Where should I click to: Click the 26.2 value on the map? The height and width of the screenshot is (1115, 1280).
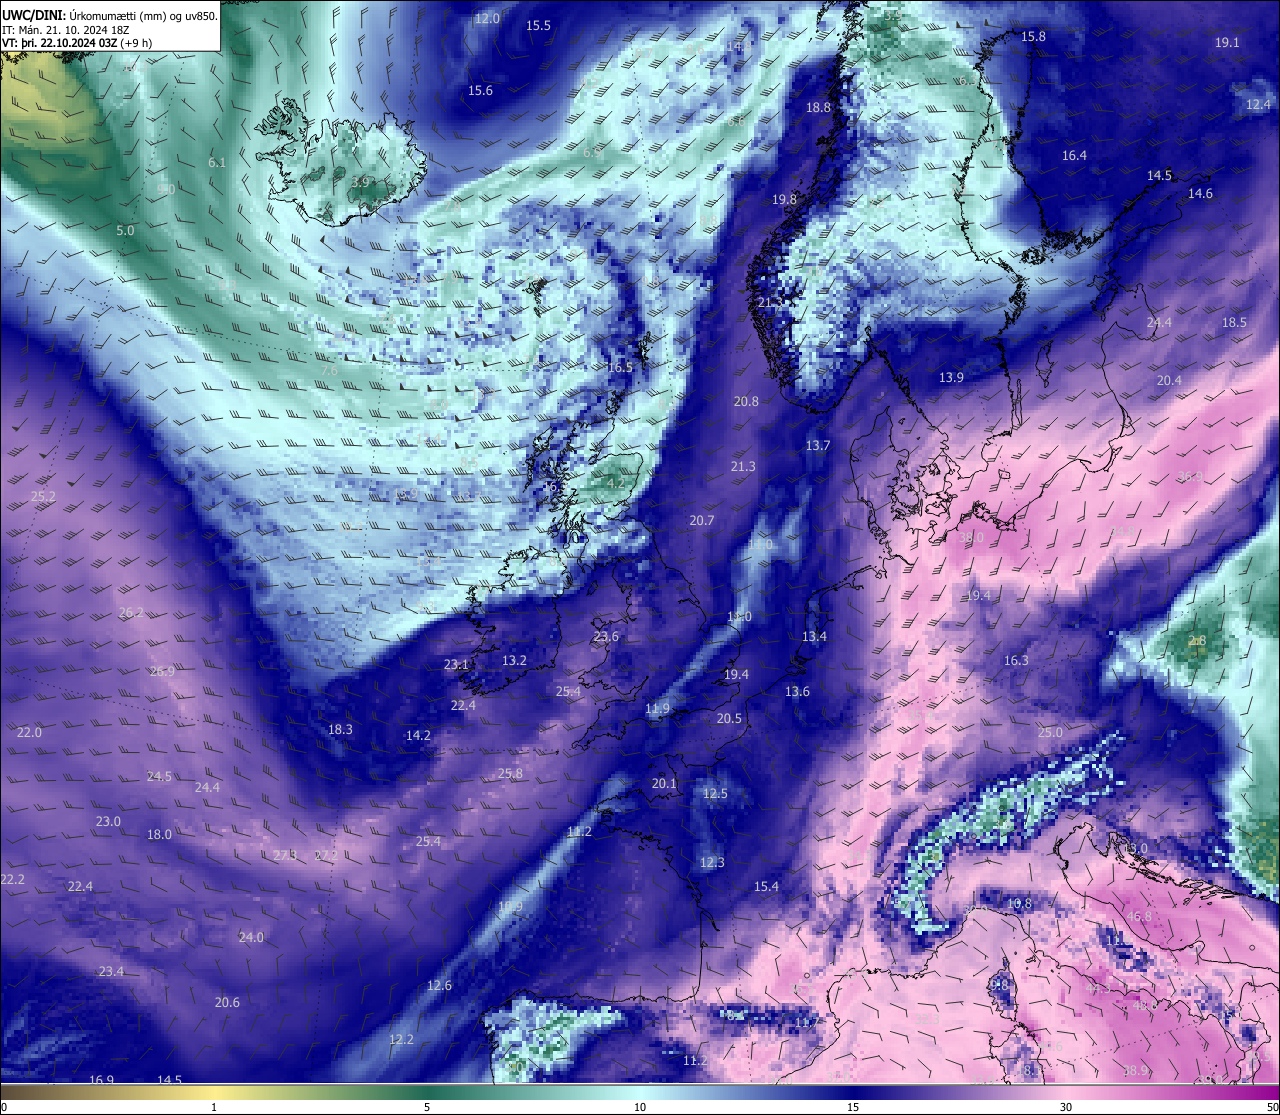131,612
